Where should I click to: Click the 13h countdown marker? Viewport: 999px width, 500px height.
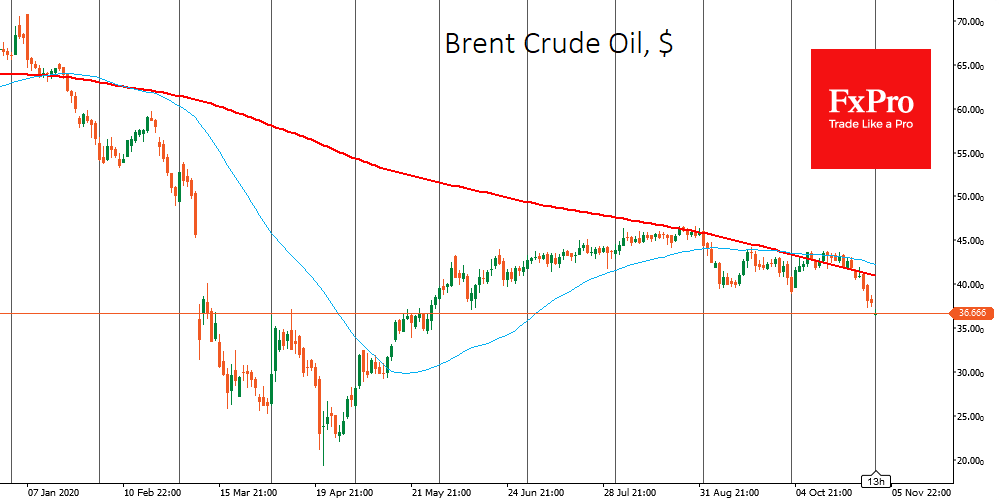coord(876,478)
